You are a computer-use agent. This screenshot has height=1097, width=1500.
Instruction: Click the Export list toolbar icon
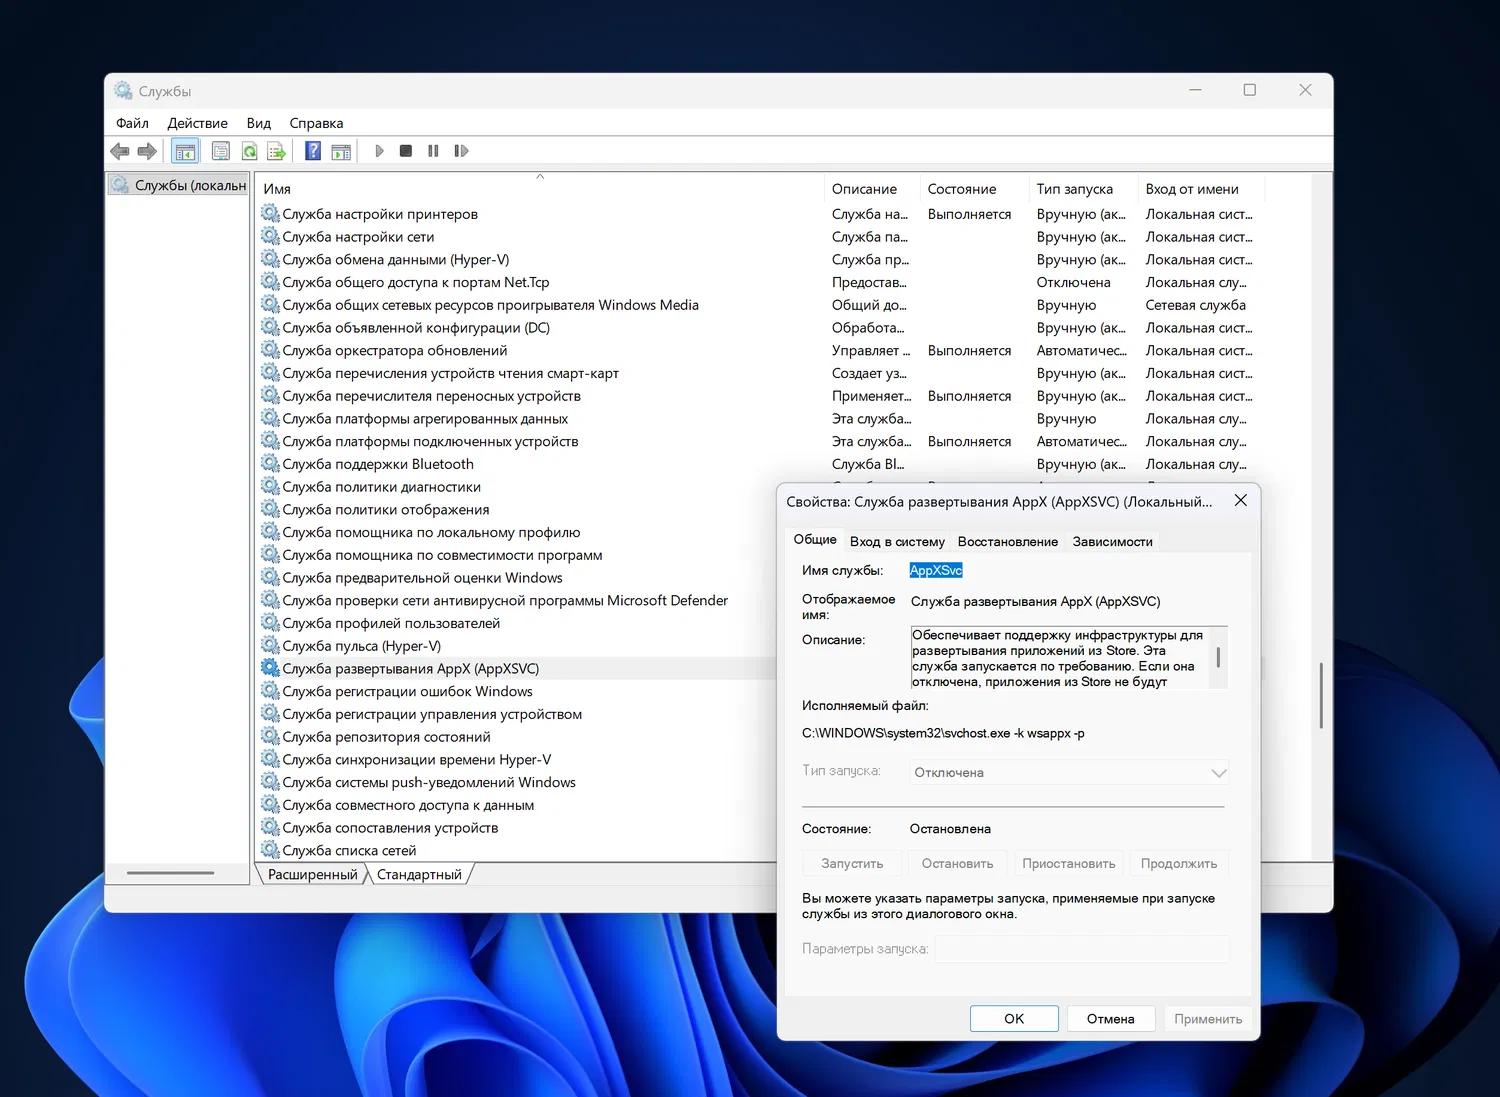(x=276, y=151)
